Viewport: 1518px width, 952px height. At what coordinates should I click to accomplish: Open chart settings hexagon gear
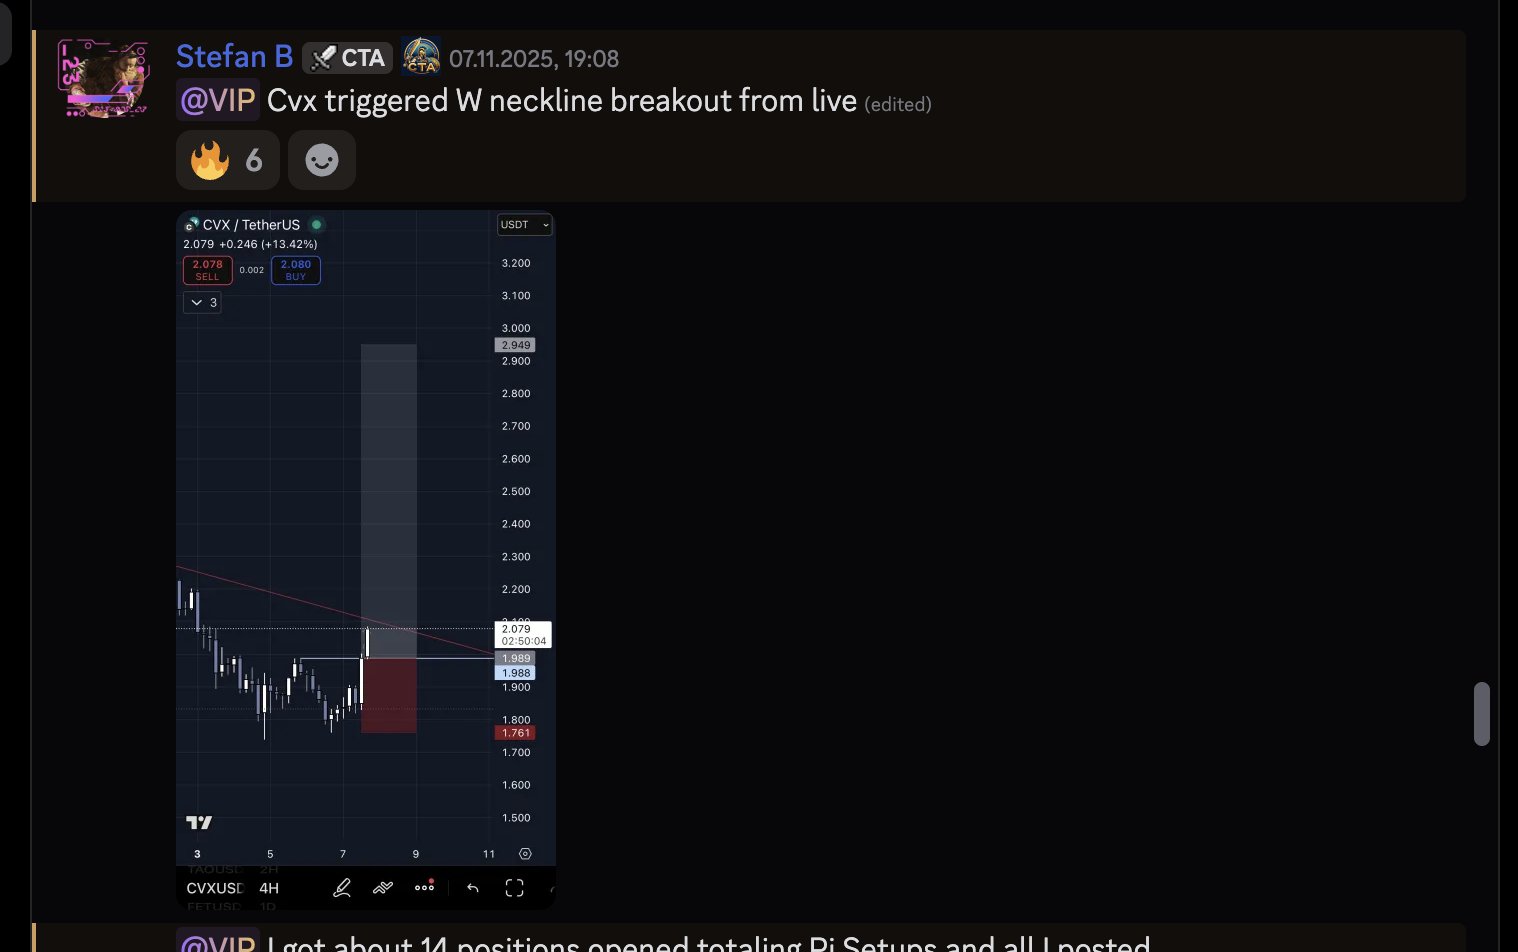525,854
